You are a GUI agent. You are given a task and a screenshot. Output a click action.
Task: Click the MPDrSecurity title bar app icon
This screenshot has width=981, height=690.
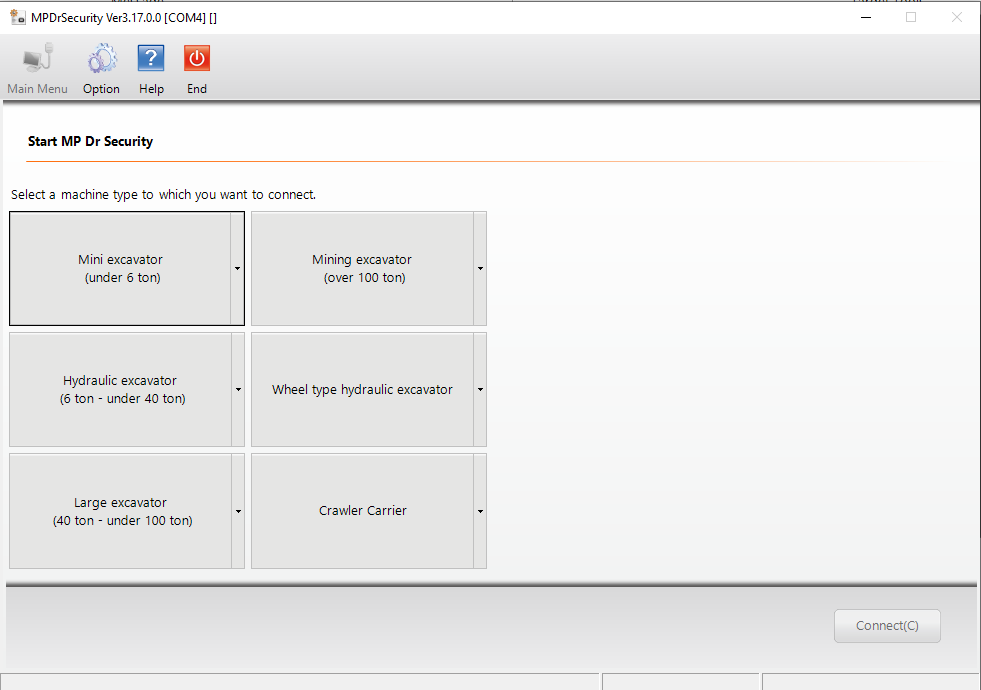(x=17, y=17)
